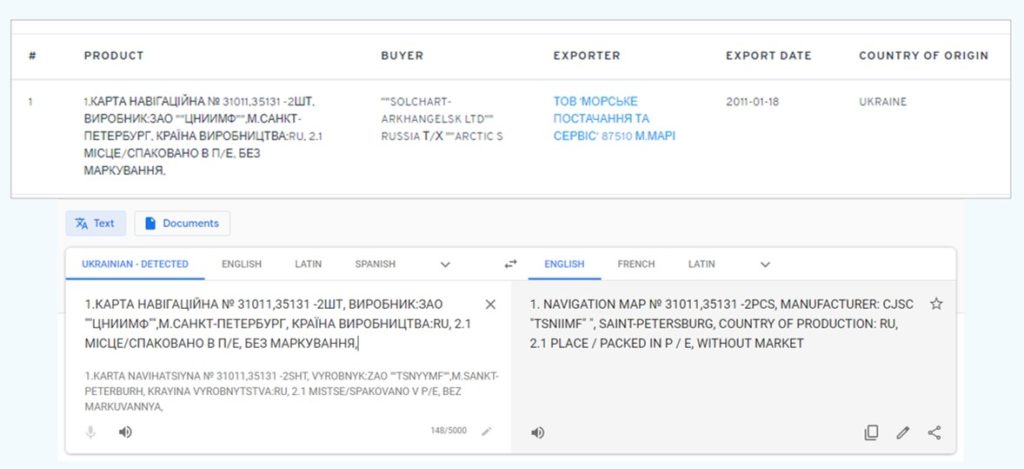
Task: Select the export date 2011-01-18 cell
Action: point(752,102)
